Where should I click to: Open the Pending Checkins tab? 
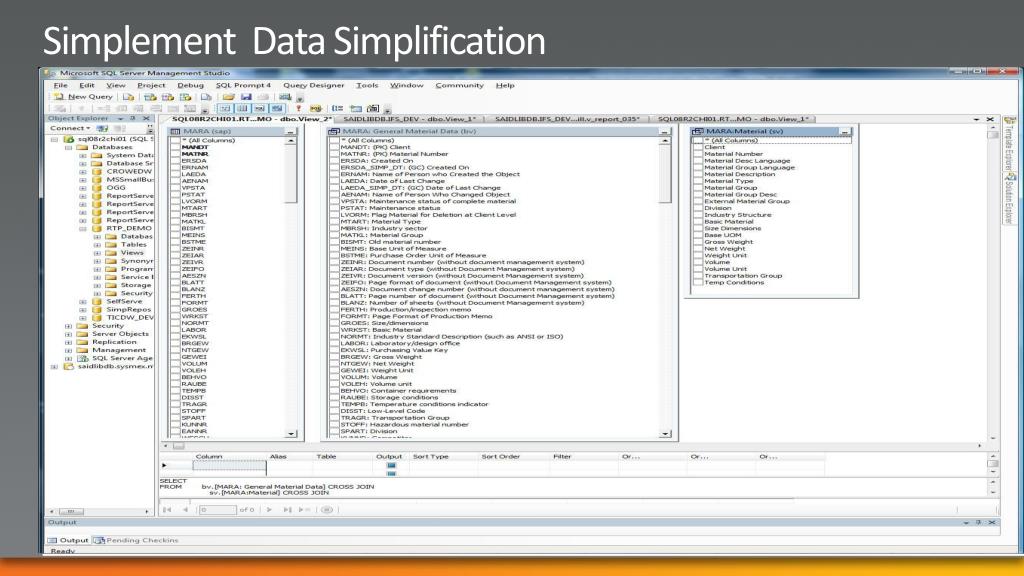[x=136, y=540]
